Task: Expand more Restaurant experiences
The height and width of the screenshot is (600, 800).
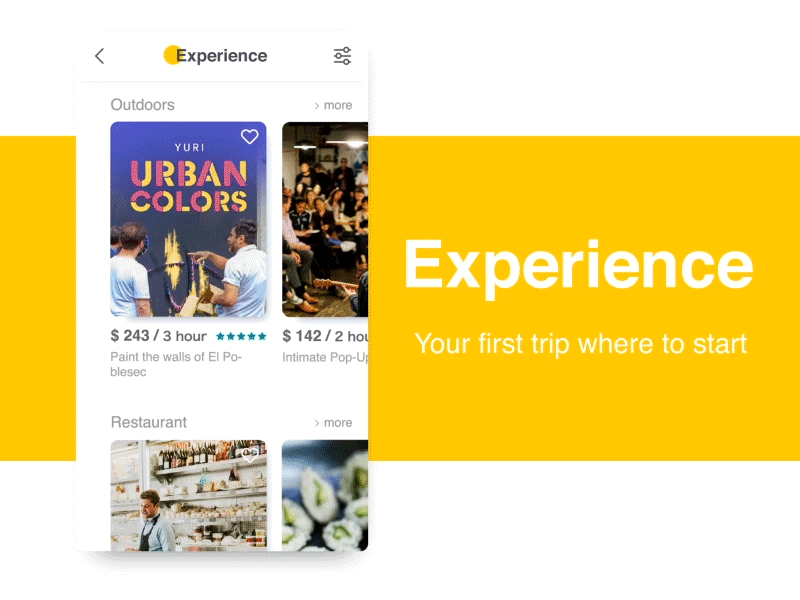Action: coord(333,422)
